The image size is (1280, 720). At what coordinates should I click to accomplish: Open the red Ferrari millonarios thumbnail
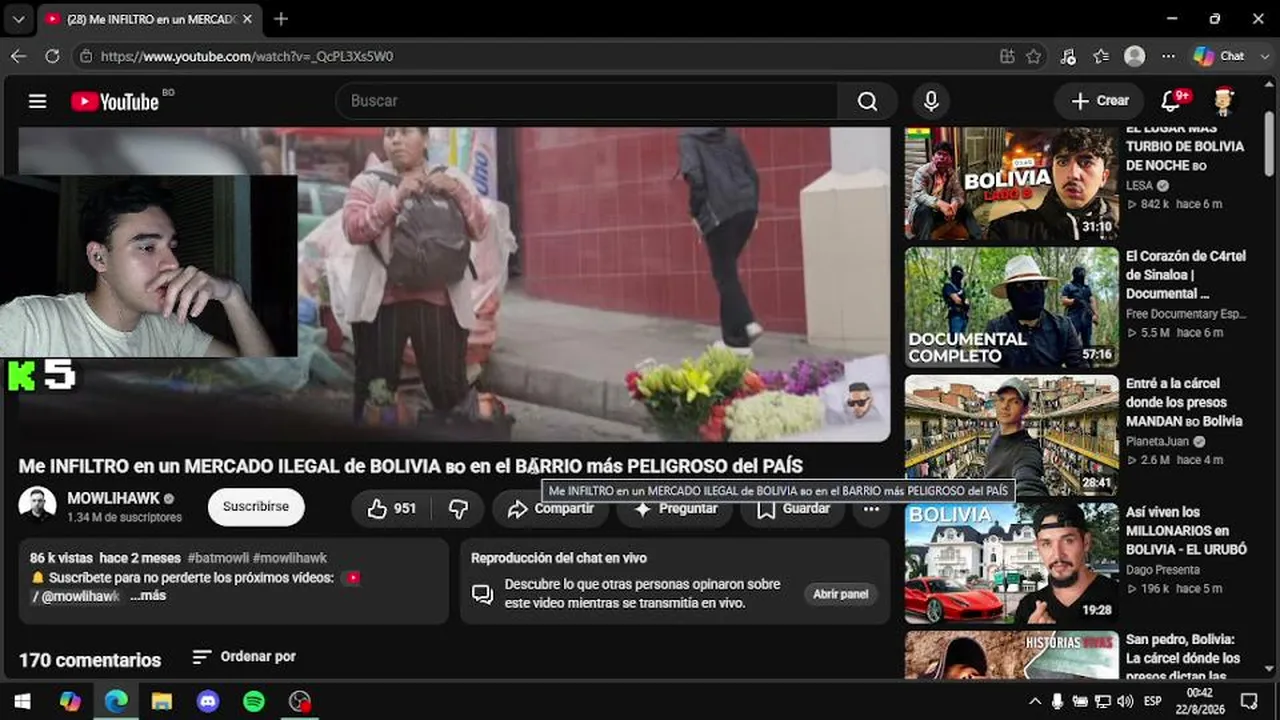(x=1011, y=564)
